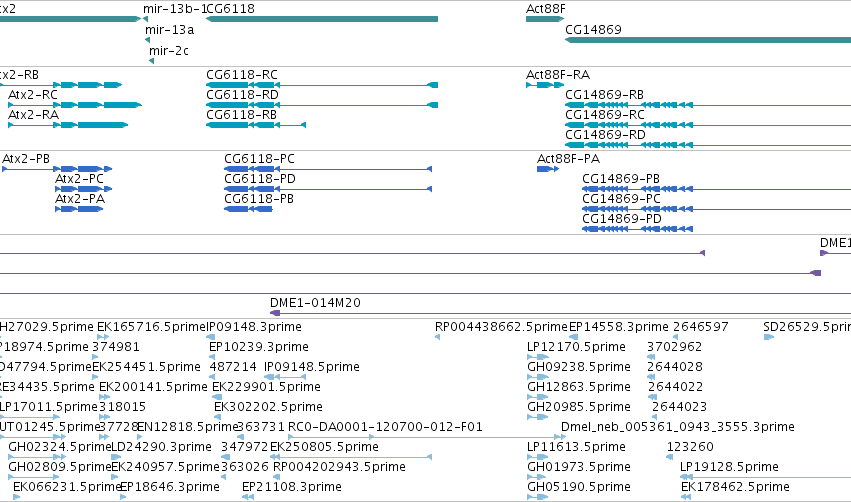Select the CG14869 gene bar
The width and height of the screenshot is (851, 502).
(x=708, y=40)
